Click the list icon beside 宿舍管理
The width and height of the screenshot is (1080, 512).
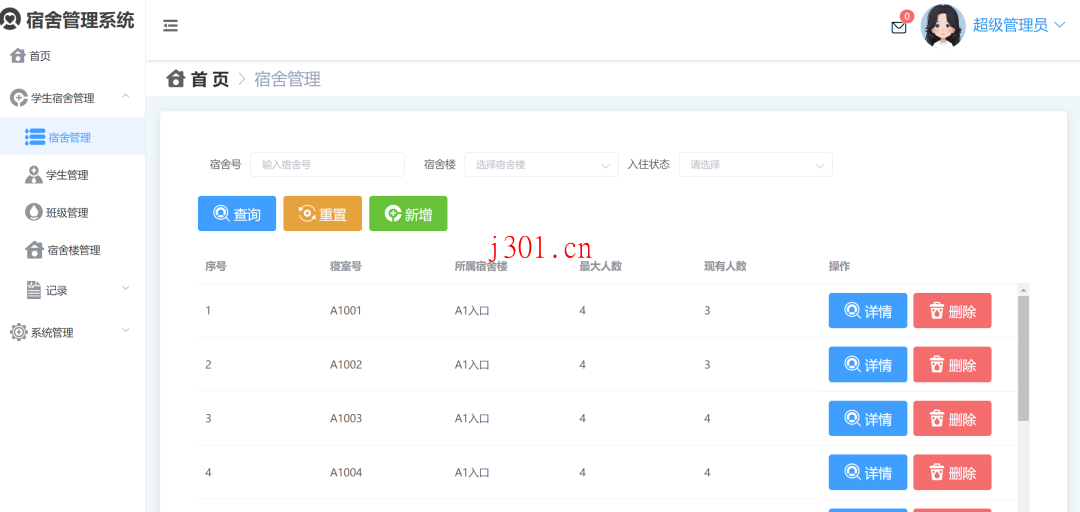click(35, 137)
